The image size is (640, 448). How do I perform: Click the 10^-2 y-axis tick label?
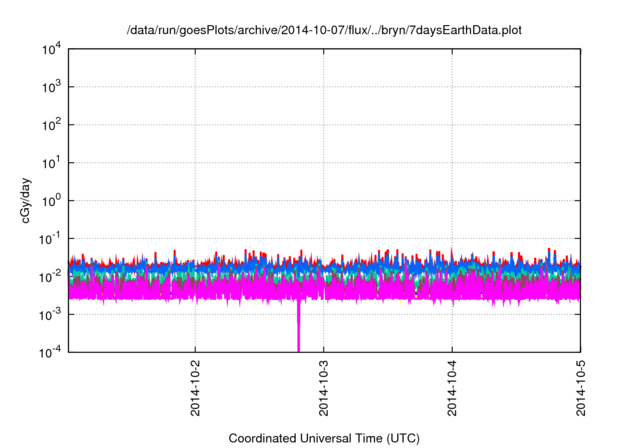(51, 277)
